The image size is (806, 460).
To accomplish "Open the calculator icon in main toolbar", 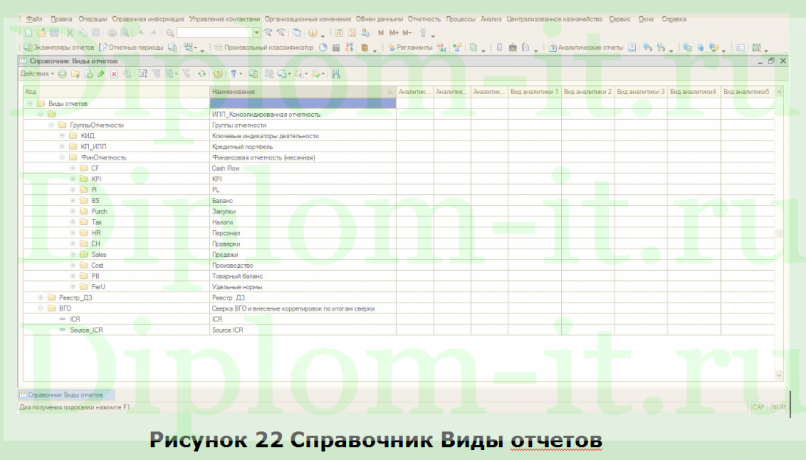I will click(339, 33).
